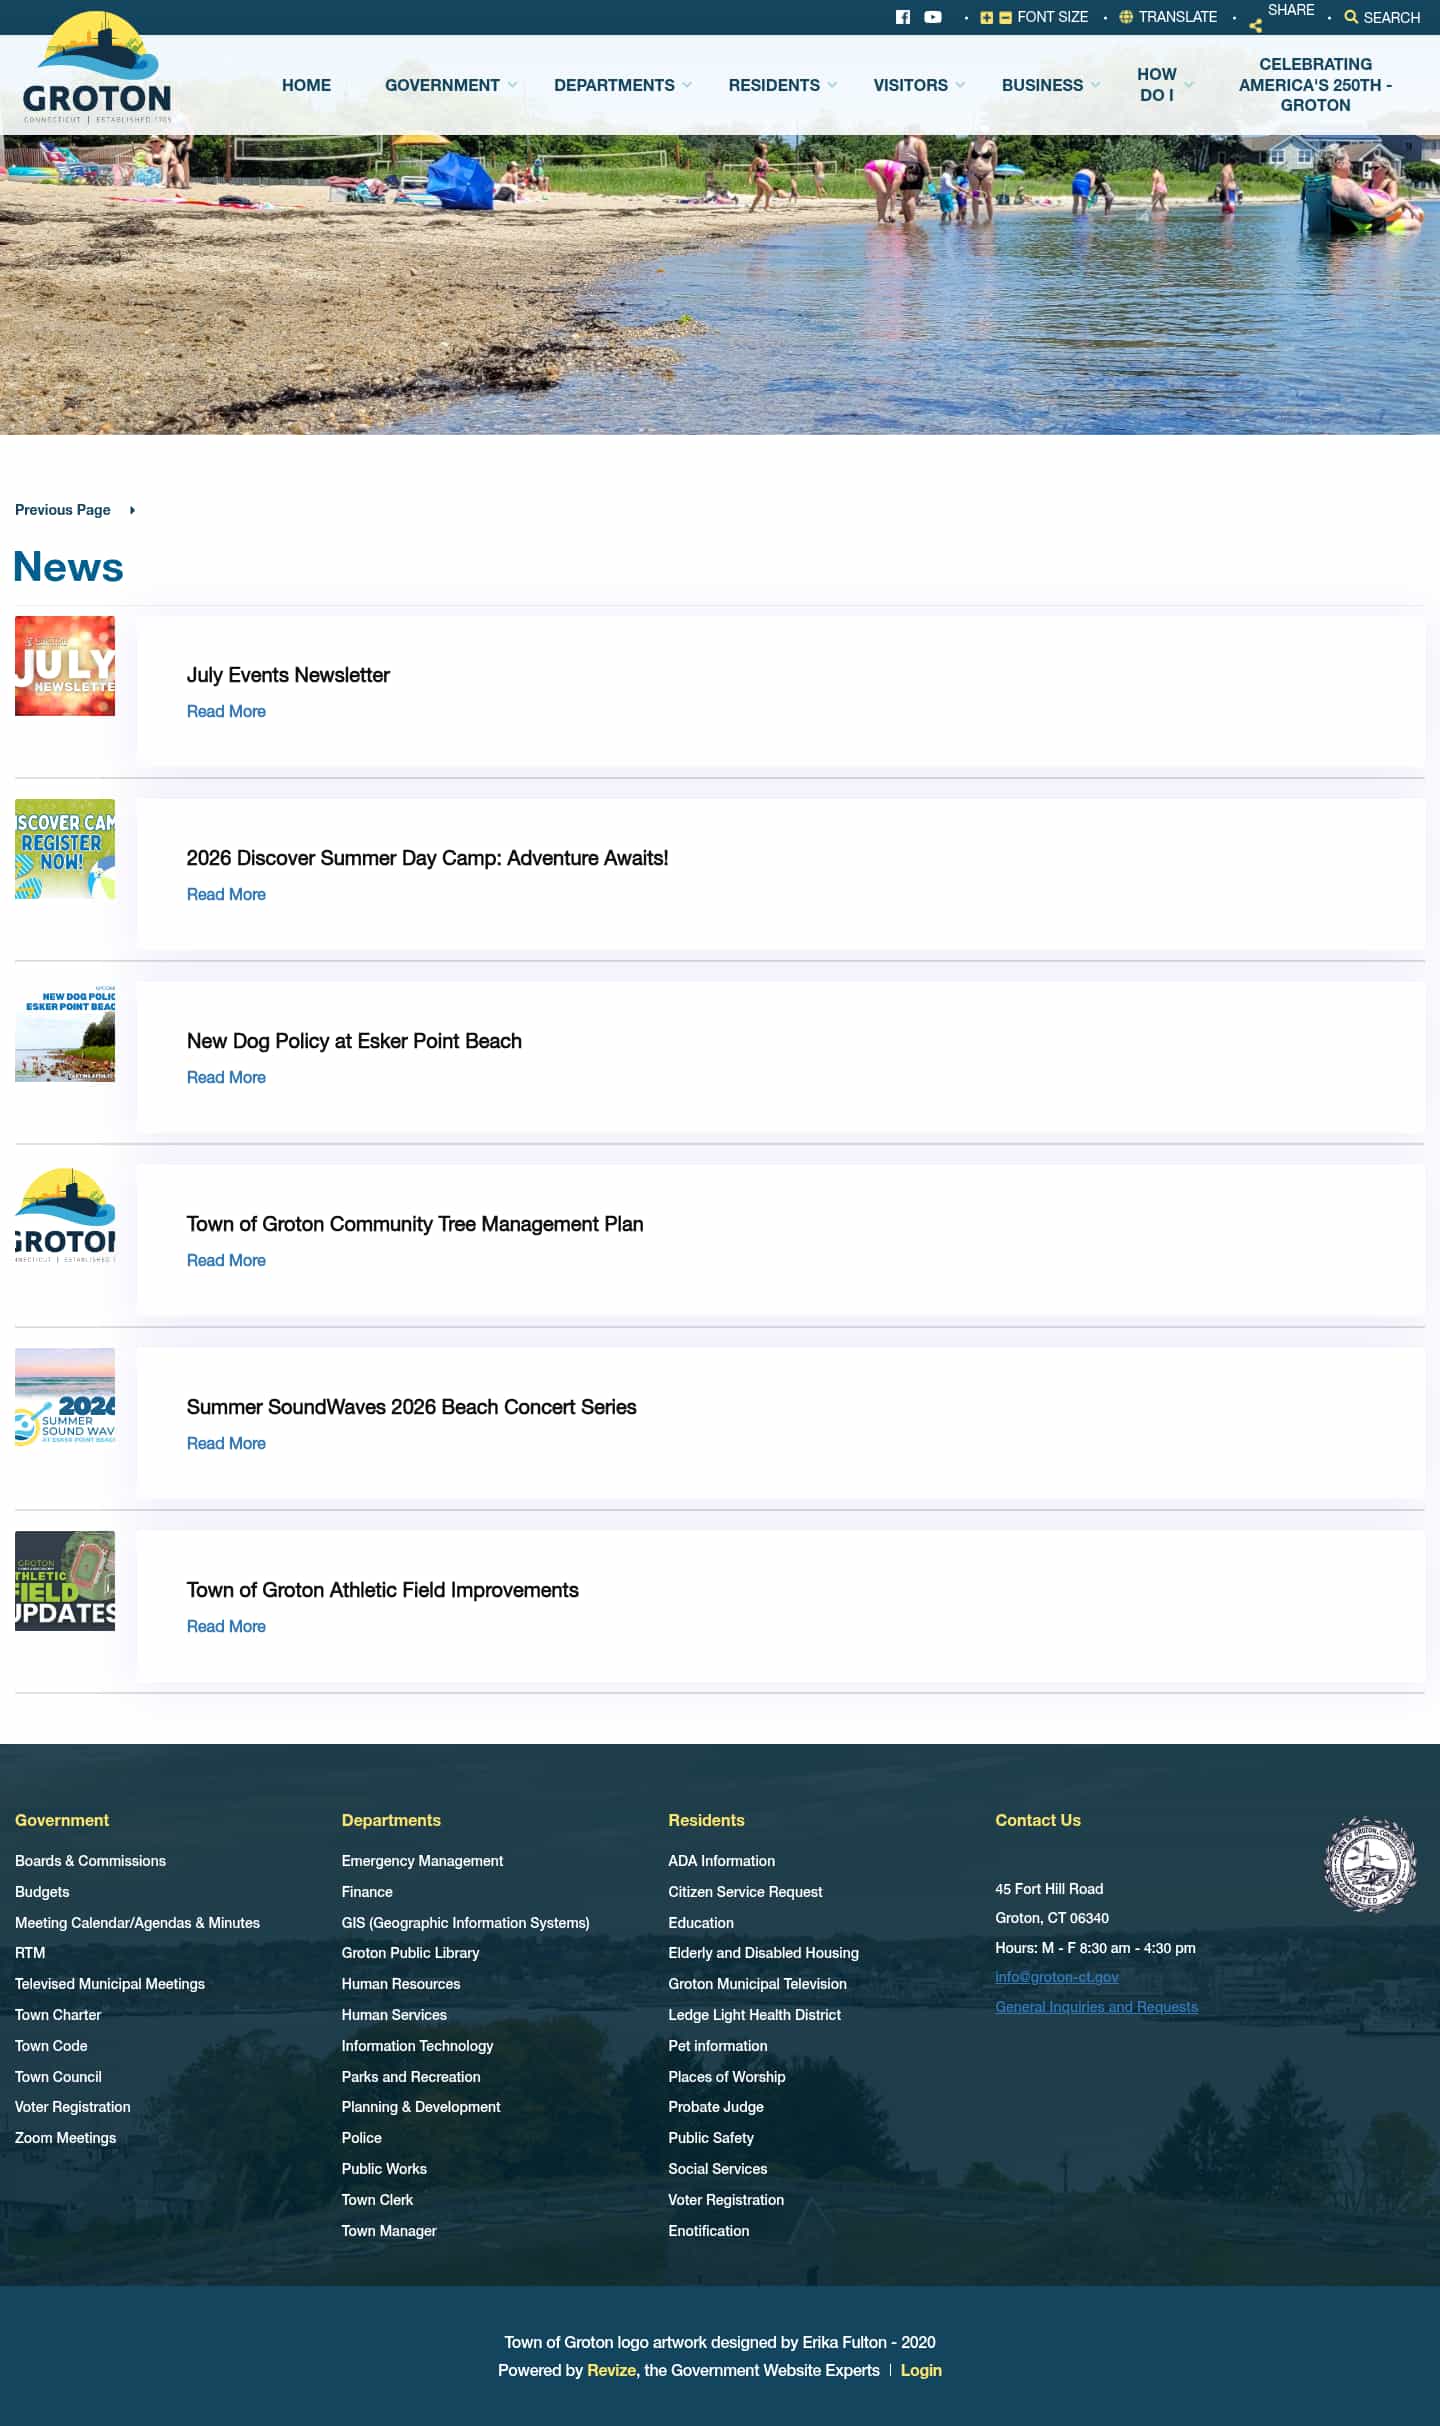Click the Share icon
Viewport: 1440px width, 2426px height.
click(x=1255, y=26)
